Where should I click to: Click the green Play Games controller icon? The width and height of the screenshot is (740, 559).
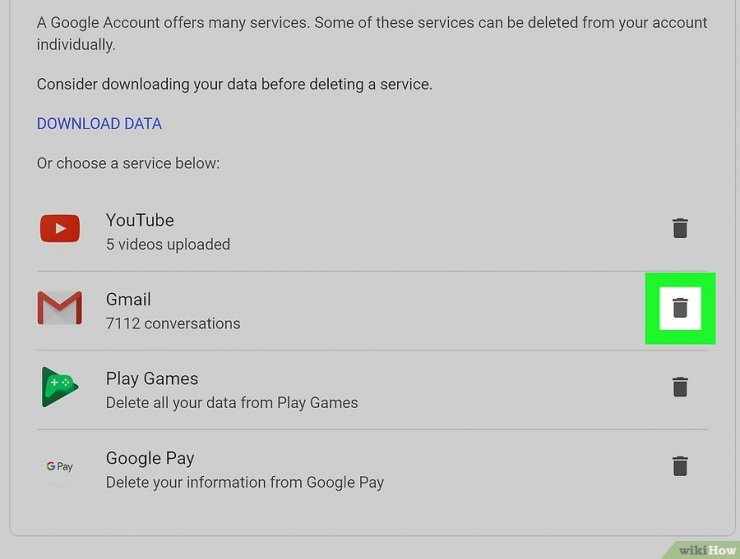(x=59, y=387)
